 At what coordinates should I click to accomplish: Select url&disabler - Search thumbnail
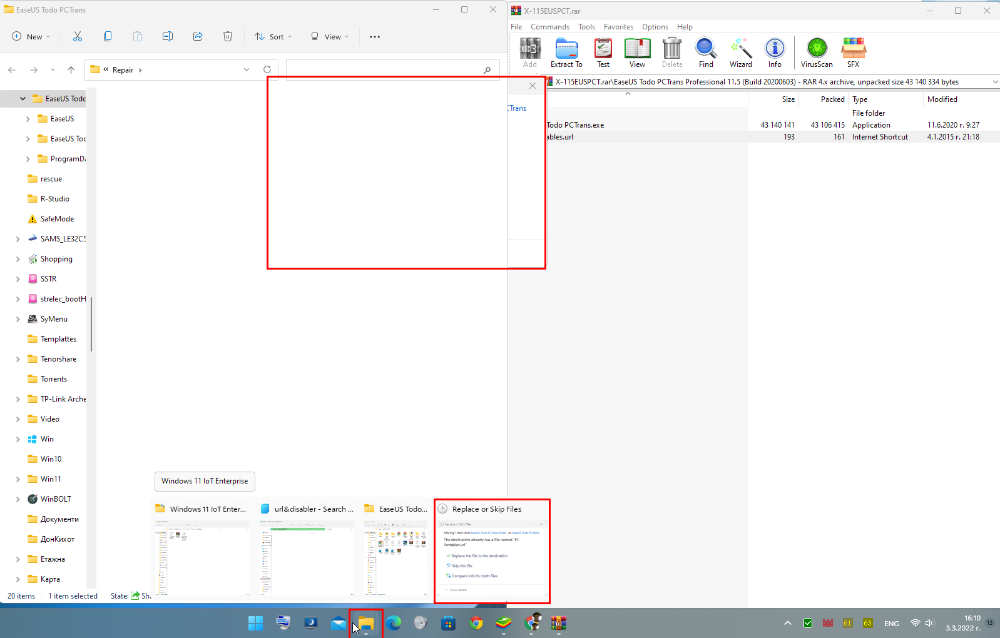coord(307,551)
